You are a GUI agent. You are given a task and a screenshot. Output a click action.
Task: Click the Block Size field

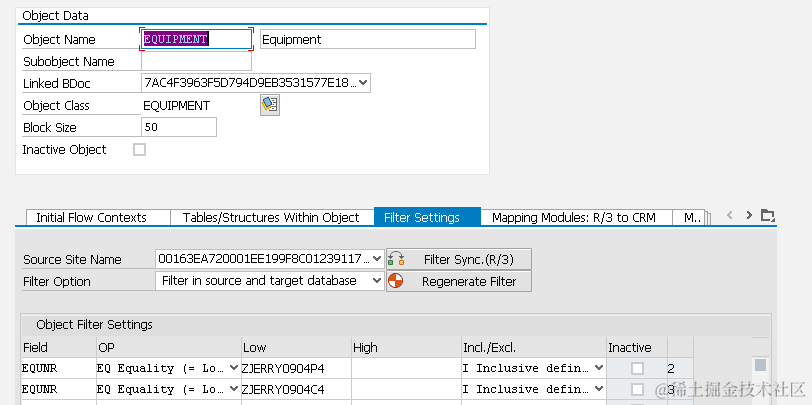pos(179,127)
